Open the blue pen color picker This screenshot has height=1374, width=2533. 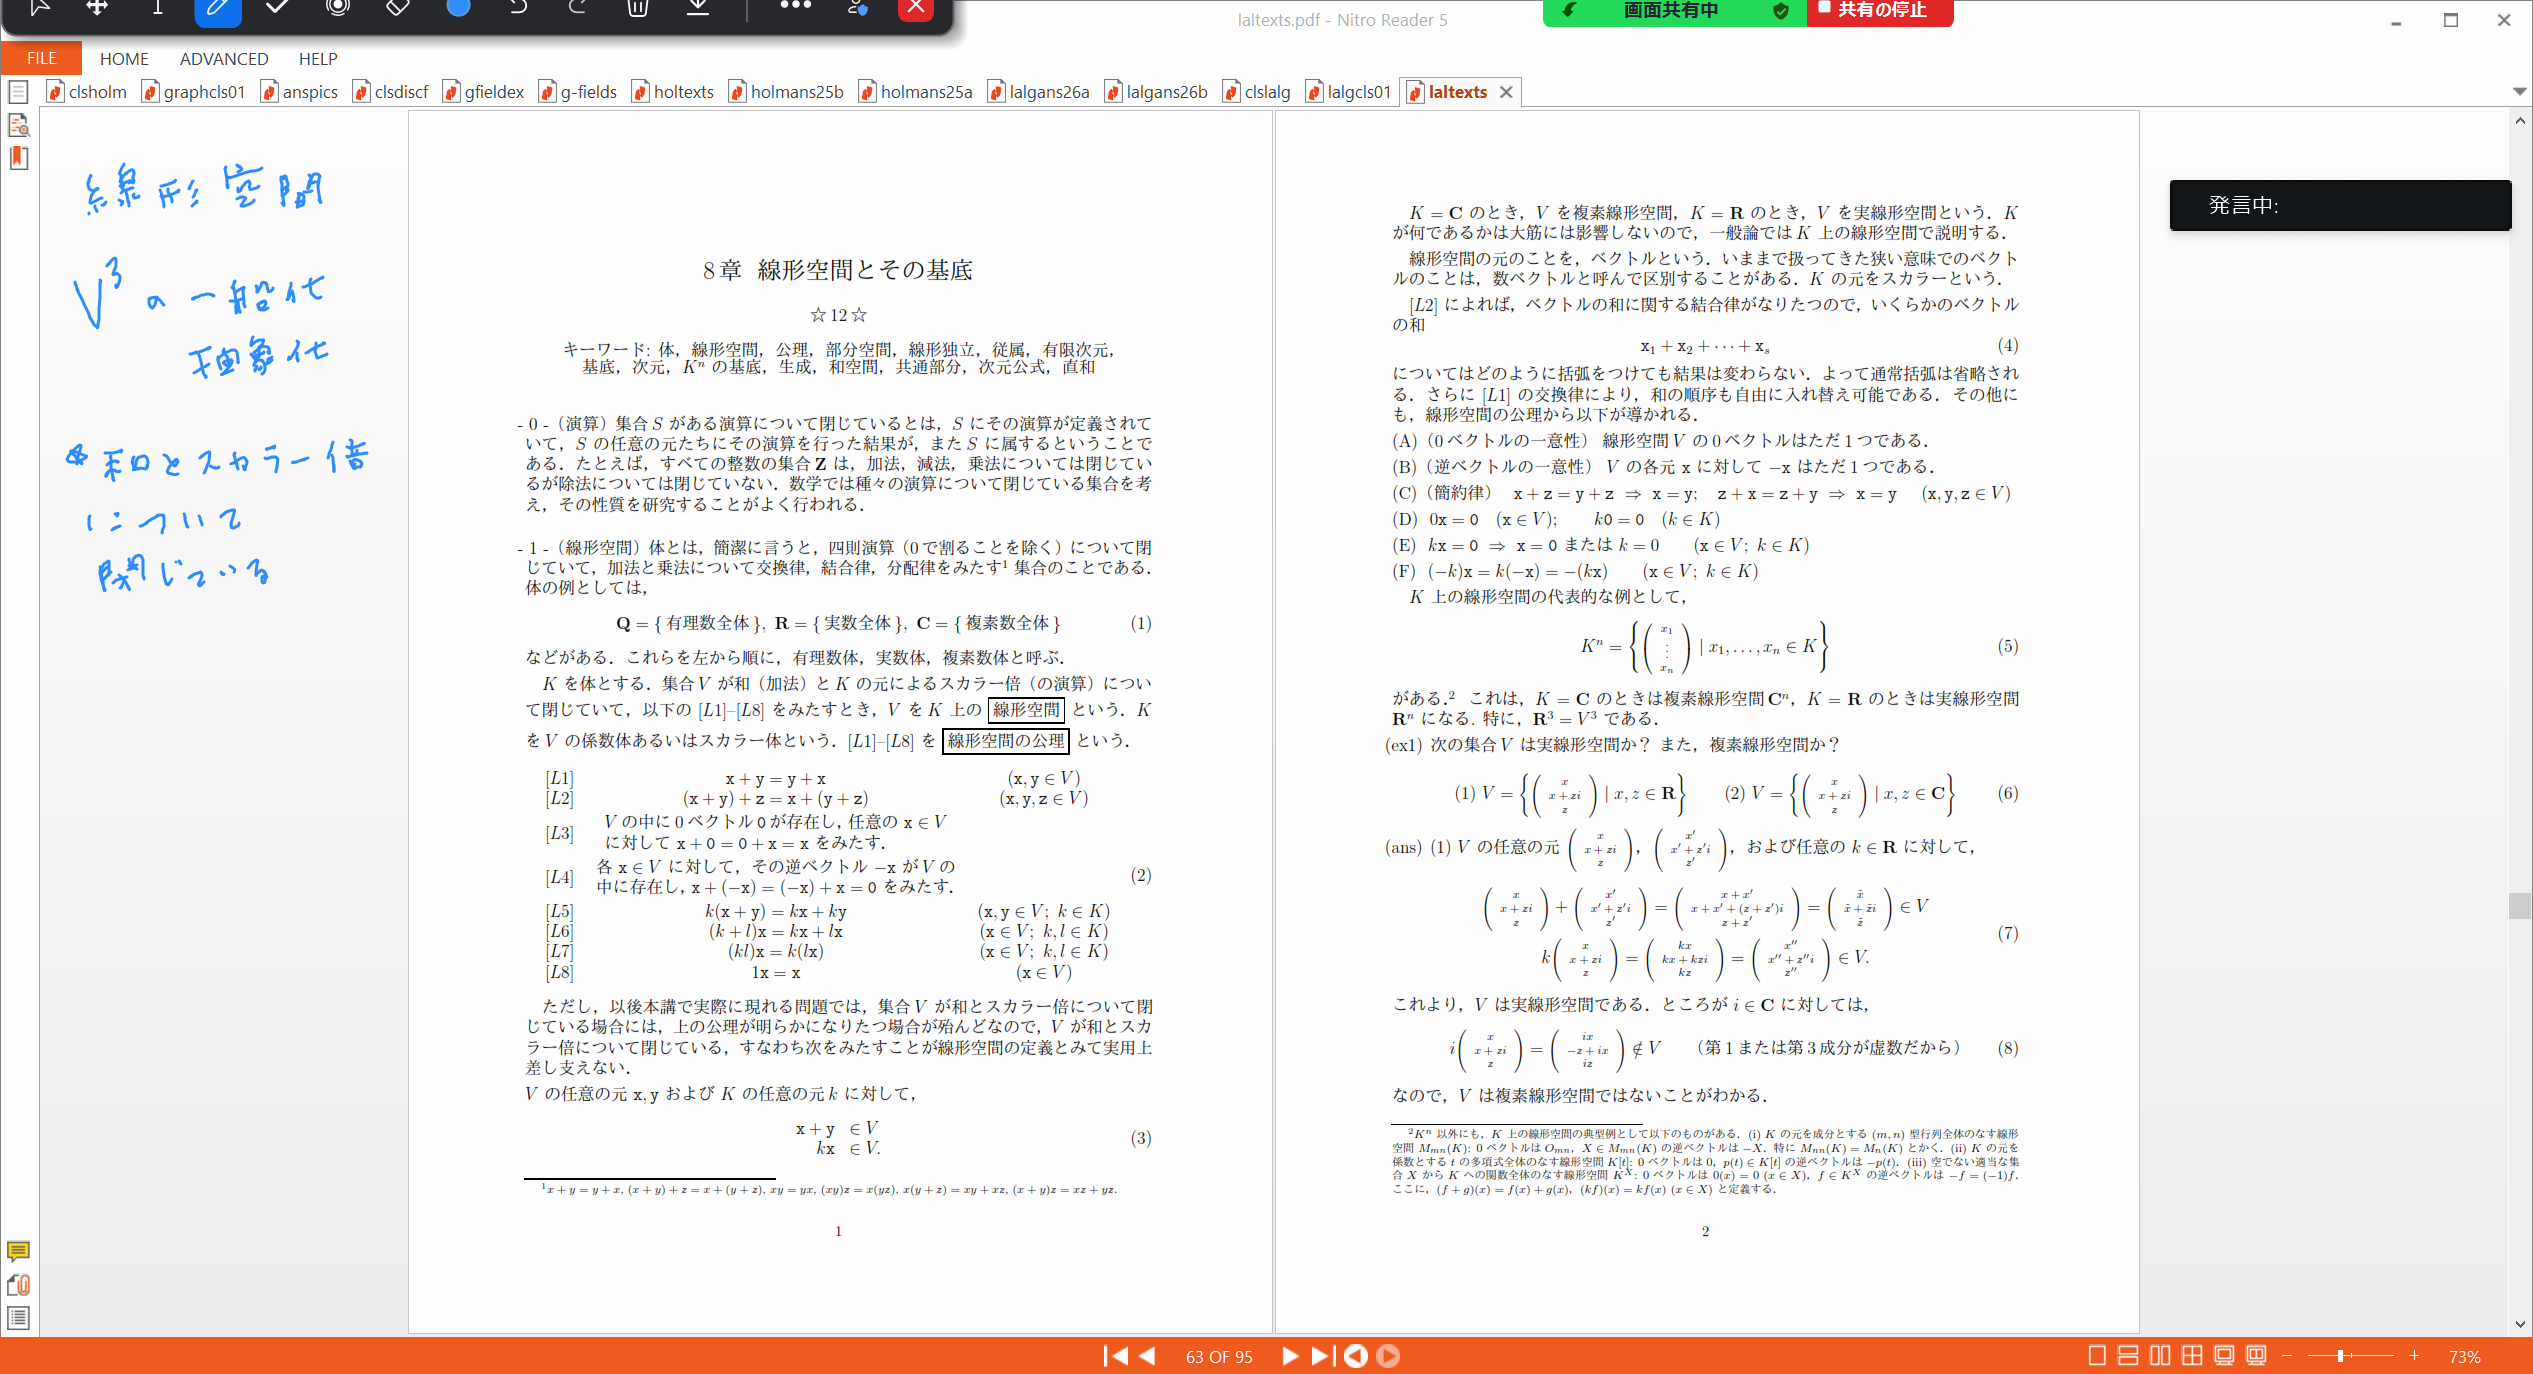tap(457, 8)
